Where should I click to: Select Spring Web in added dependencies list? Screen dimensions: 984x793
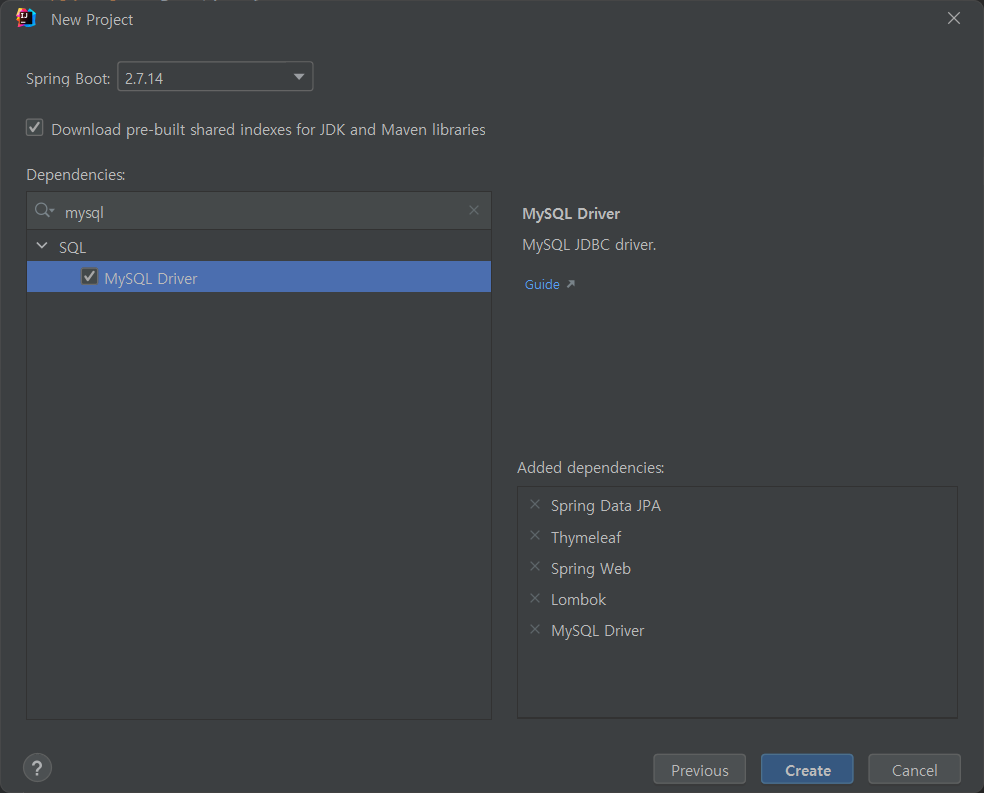pyautogui.click(x=591, y=568)
